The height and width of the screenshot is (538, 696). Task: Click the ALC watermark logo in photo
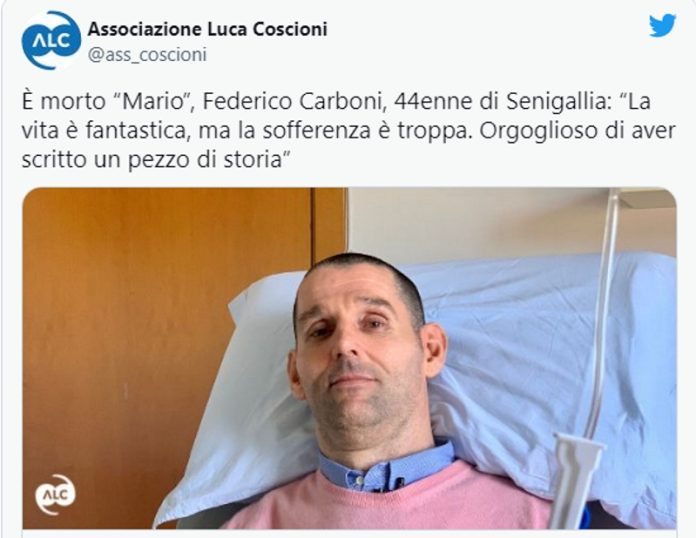click(55, 494)
